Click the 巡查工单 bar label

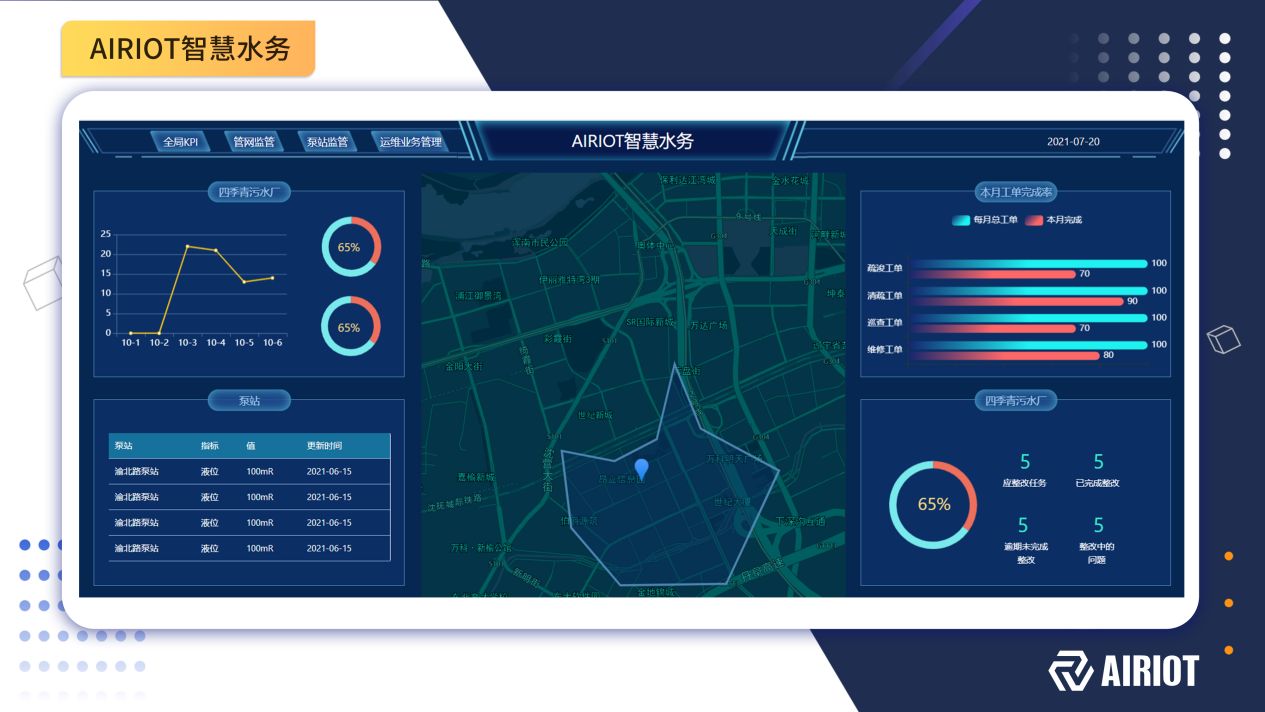point(885,323)
